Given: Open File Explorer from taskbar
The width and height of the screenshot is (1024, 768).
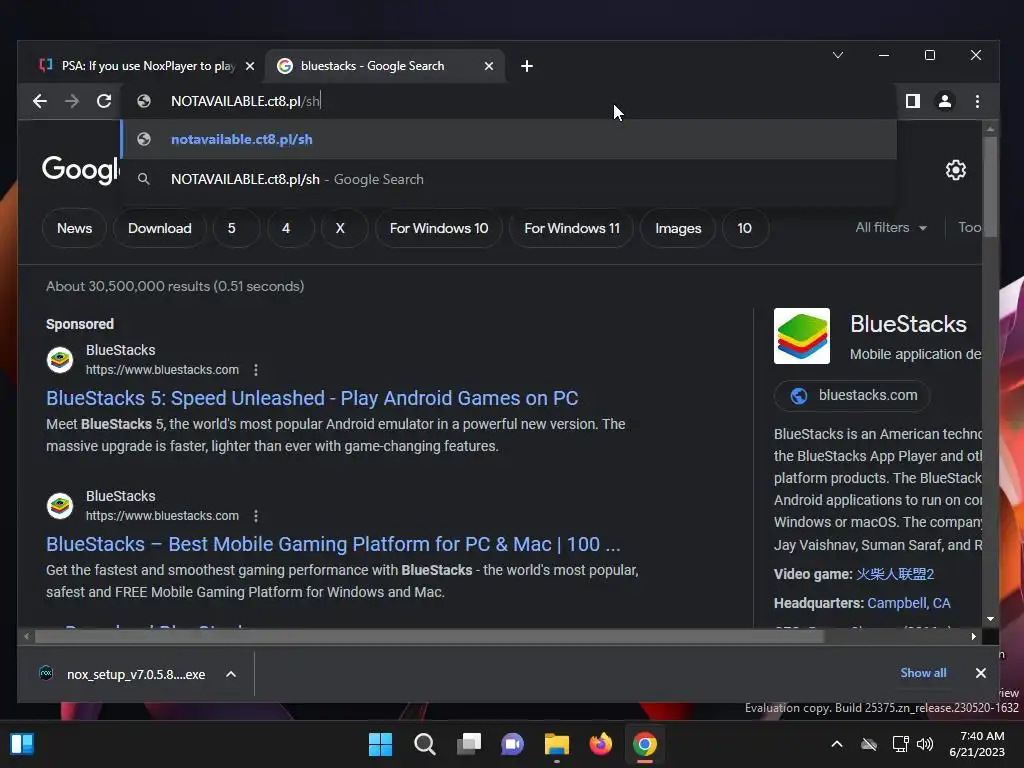Looking at the screenshot, I should coord(556,744).
